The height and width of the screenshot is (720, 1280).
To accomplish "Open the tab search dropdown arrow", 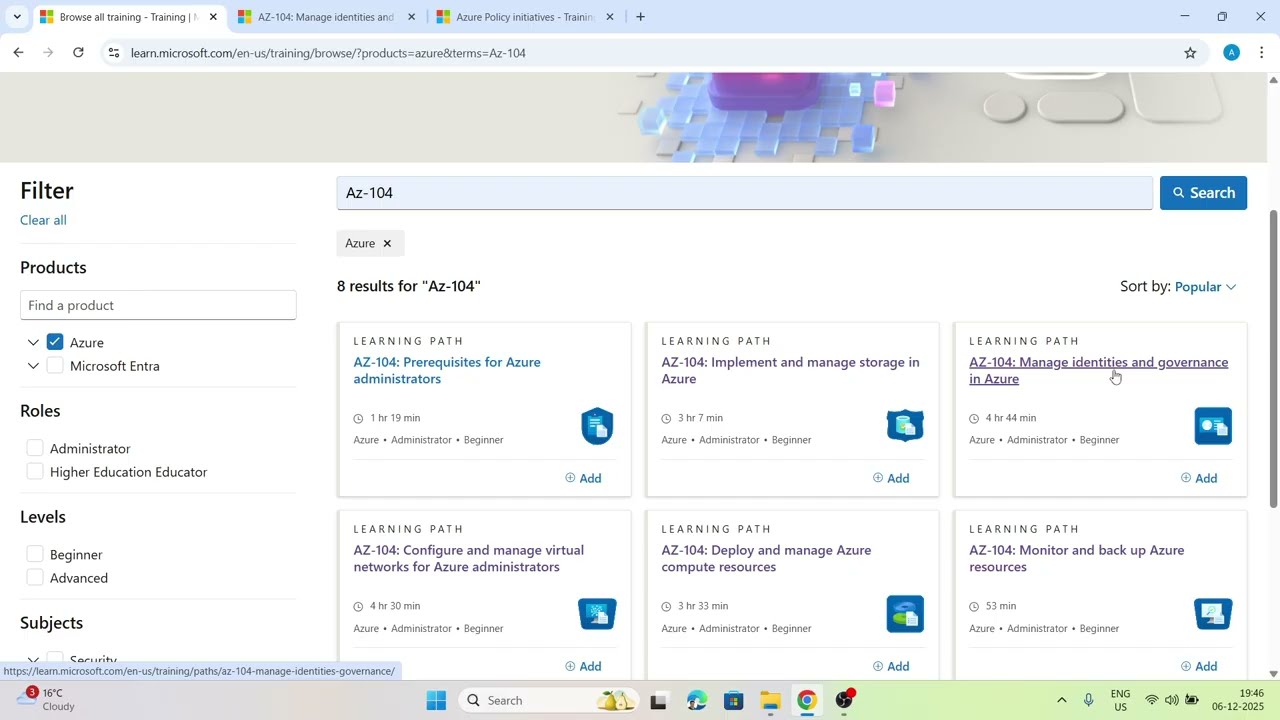I will [16, 17].
